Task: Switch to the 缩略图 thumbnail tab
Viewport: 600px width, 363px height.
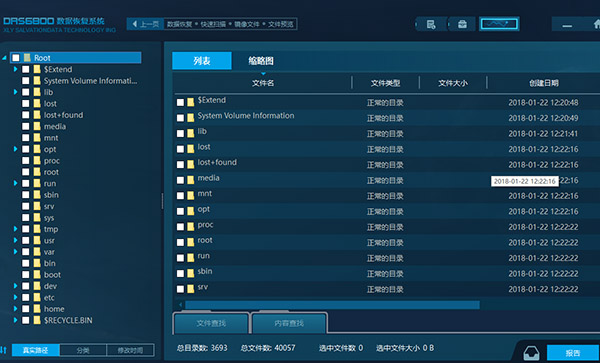Action: 261,60
